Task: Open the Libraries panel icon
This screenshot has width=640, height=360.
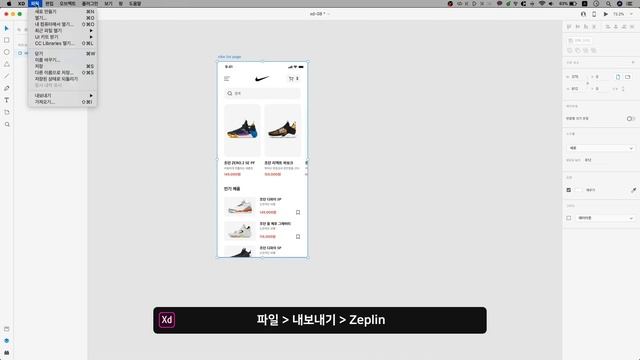Action: pos(7,329)
